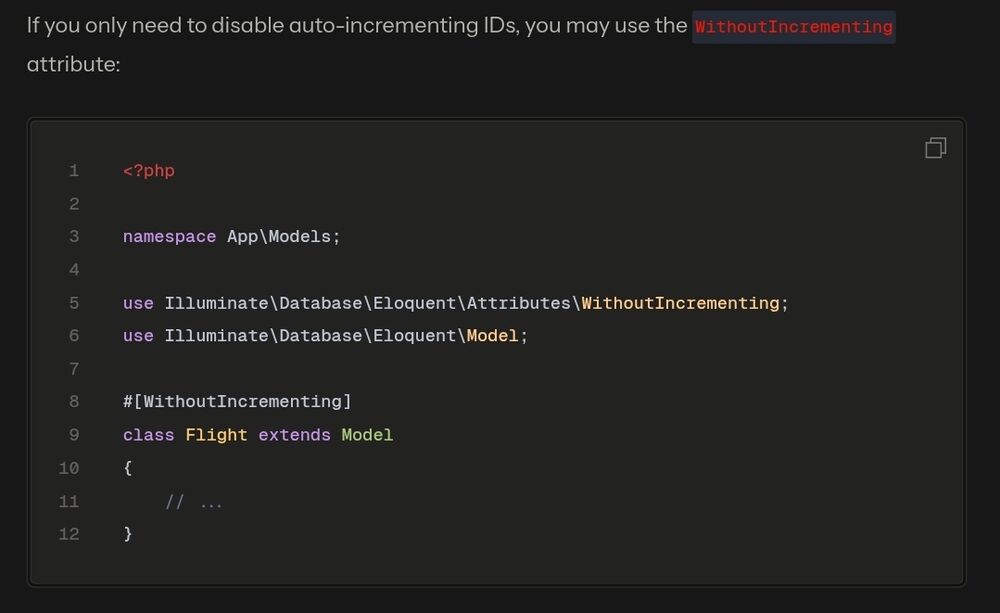1000x613 pixels.
Task: Click the opening curly brace on line 10
Action: pyautogui.click(x=128, y=468)
